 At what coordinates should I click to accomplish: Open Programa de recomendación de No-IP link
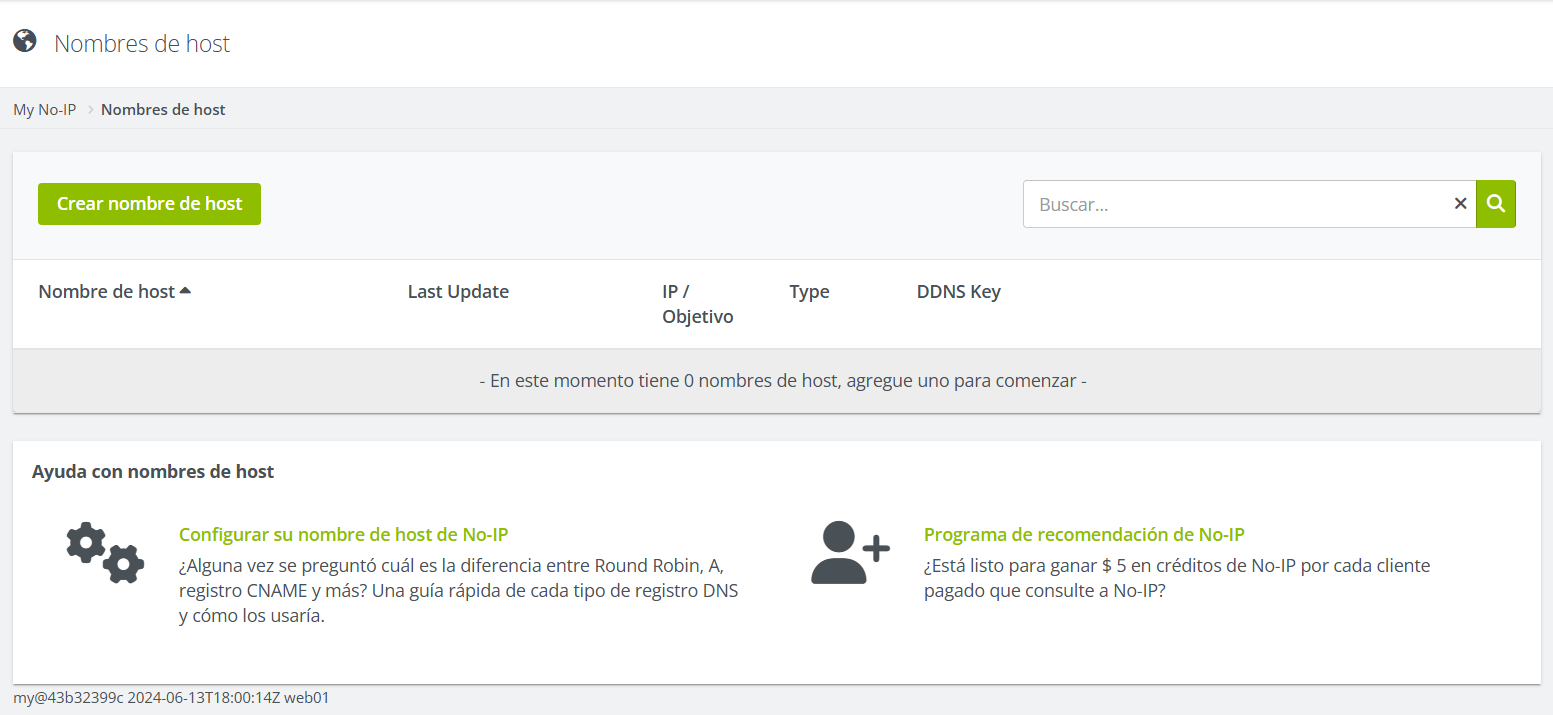(x=1084, y=534)
